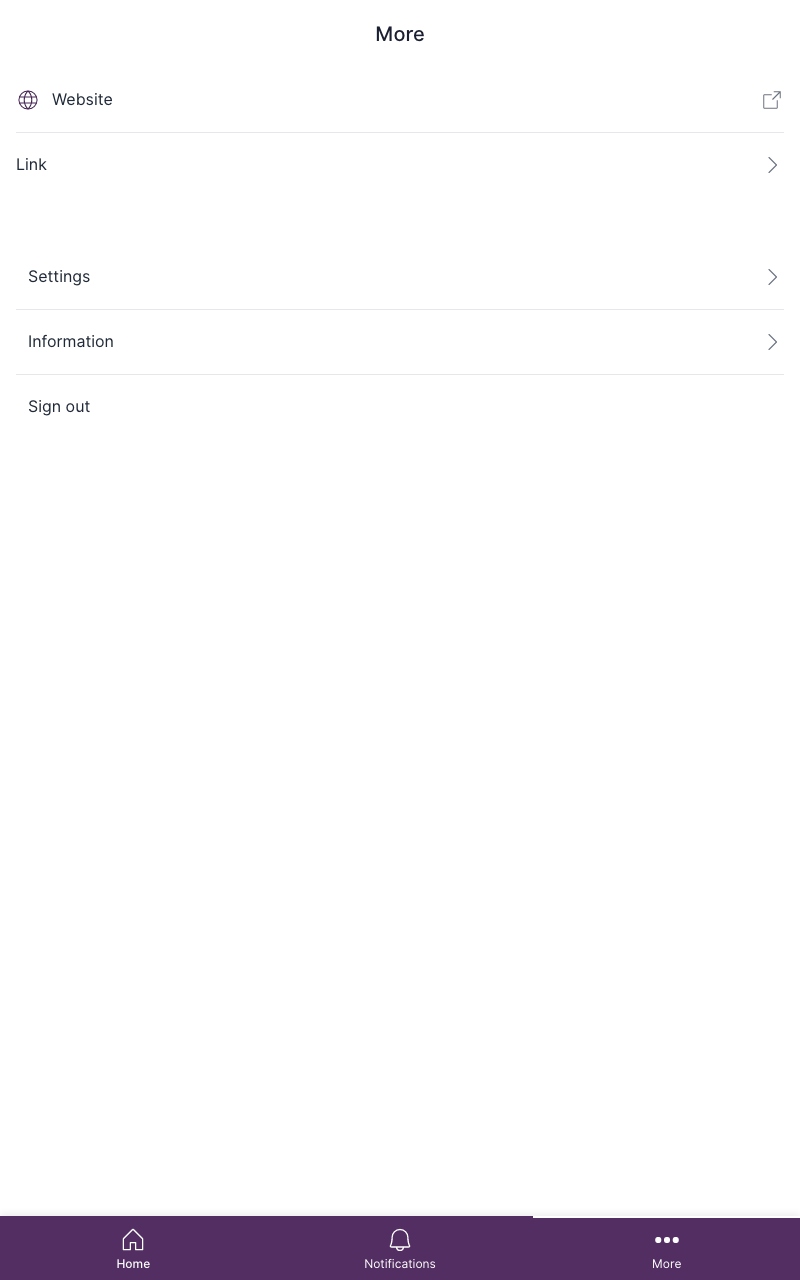The image size is (800, 1280).
Task: Open the Website text link
Action: point(82,99)
